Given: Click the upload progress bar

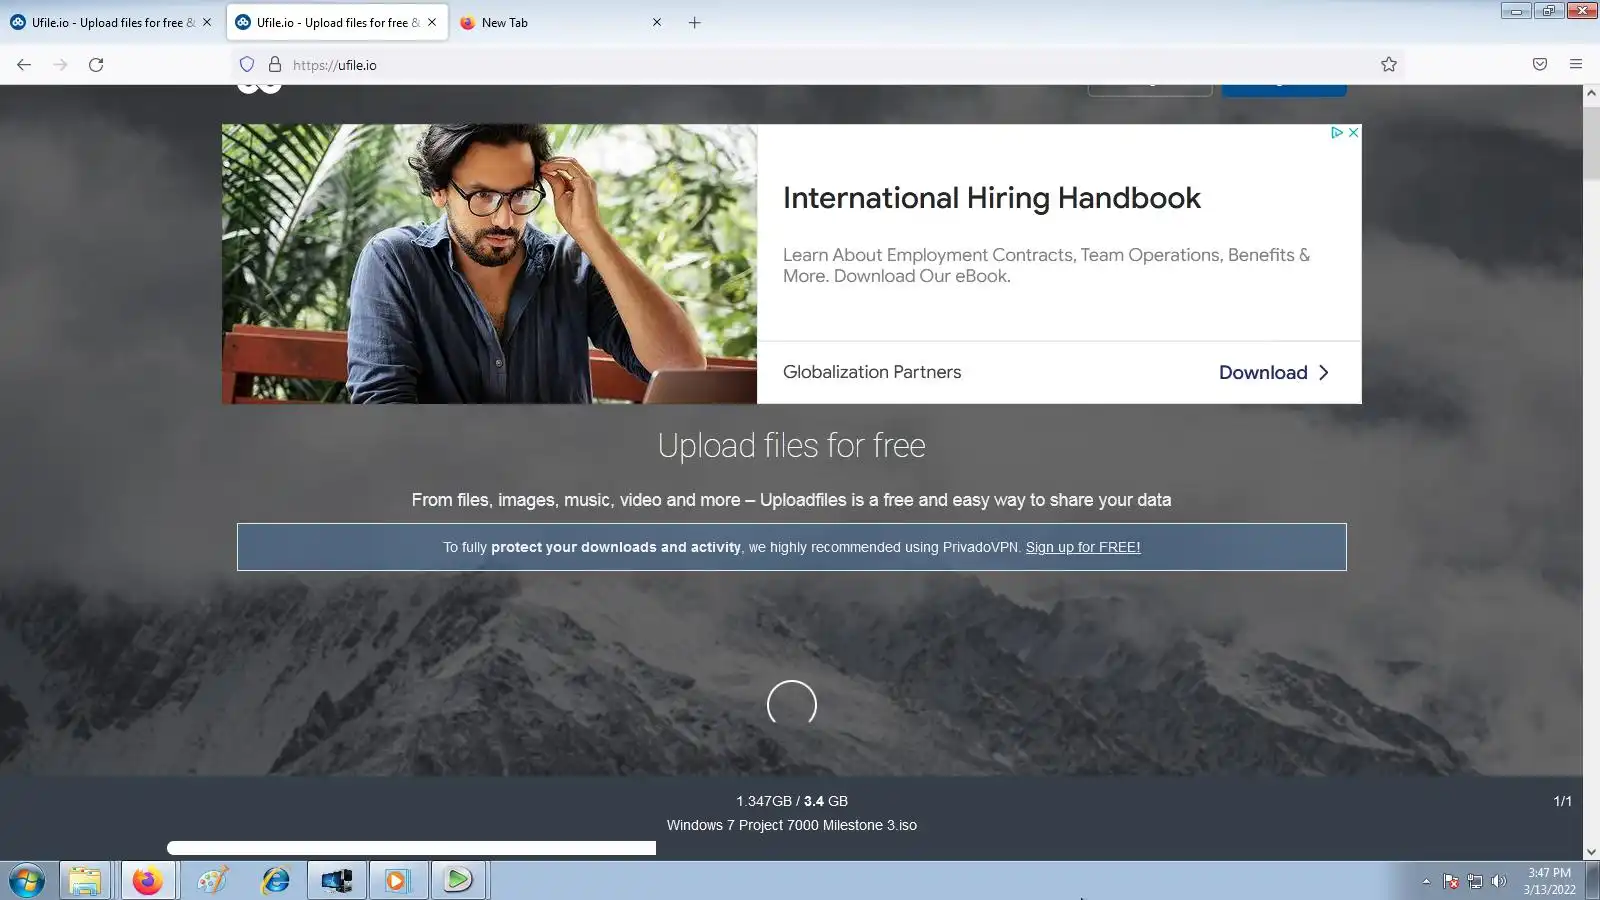Looking at the screenshot, I should point(411,848).
